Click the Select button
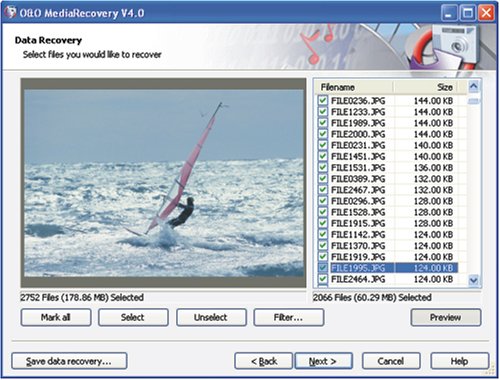The image size is (500, 380). pos(133,317)
